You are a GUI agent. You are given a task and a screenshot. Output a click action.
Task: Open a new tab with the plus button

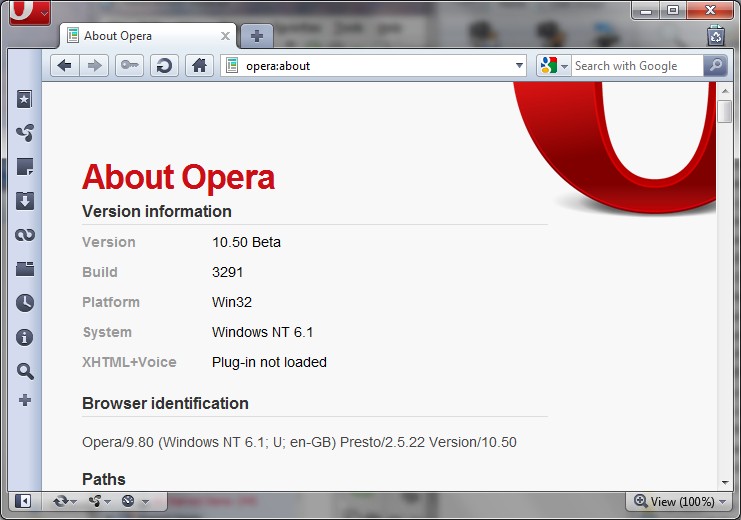click(257, 36)
